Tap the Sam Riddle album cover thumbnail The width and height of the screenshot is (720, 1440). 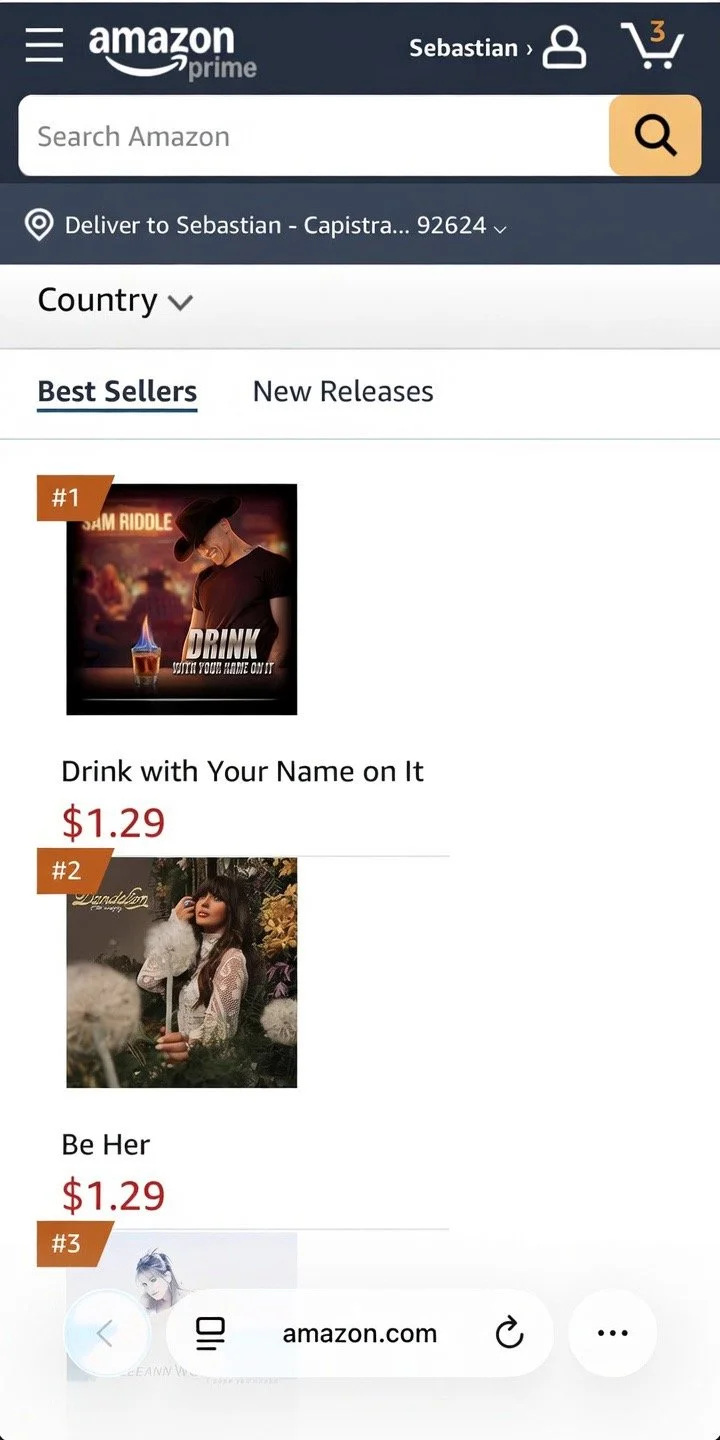click(x=182, y=599)
